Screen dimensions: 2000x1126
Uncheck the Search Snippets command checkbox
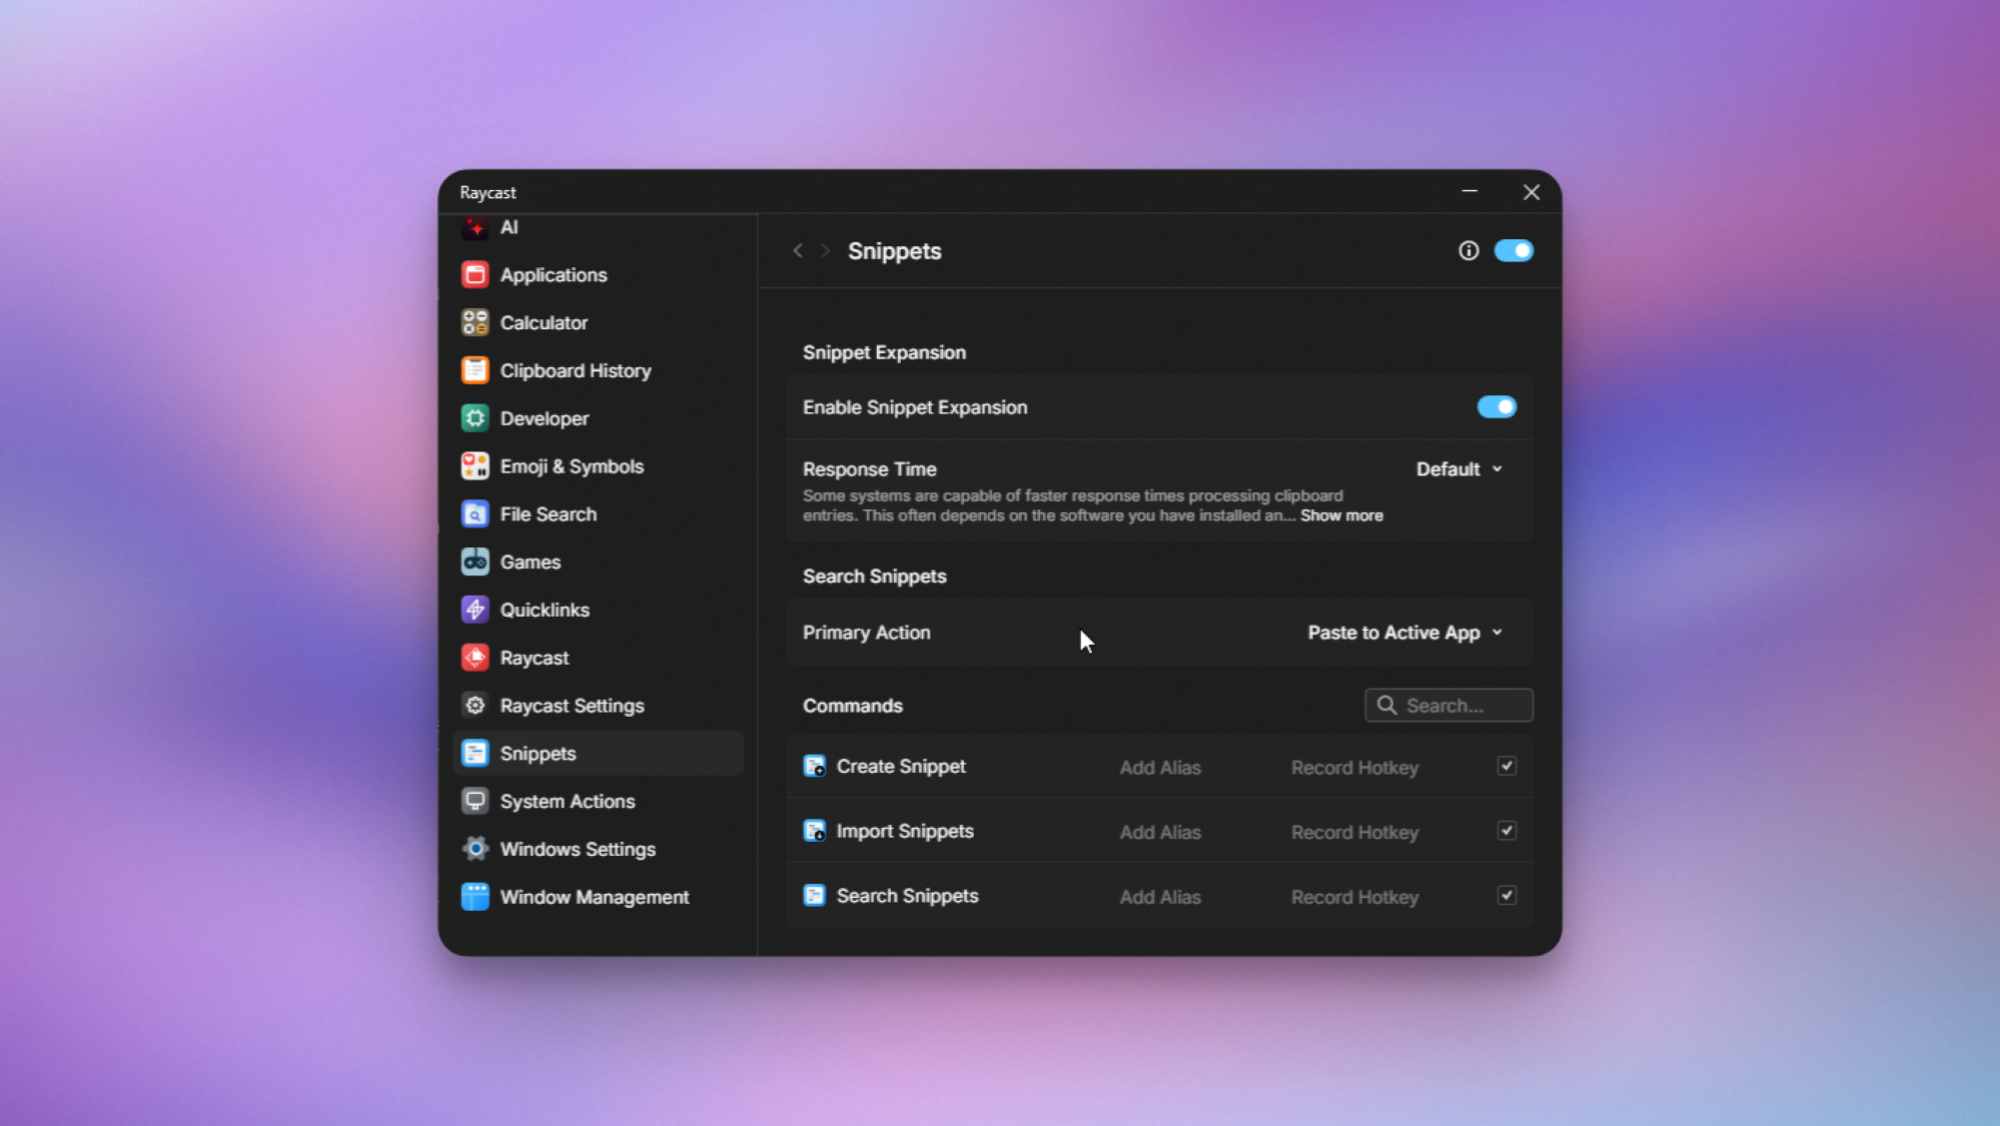pos(1506,896)
